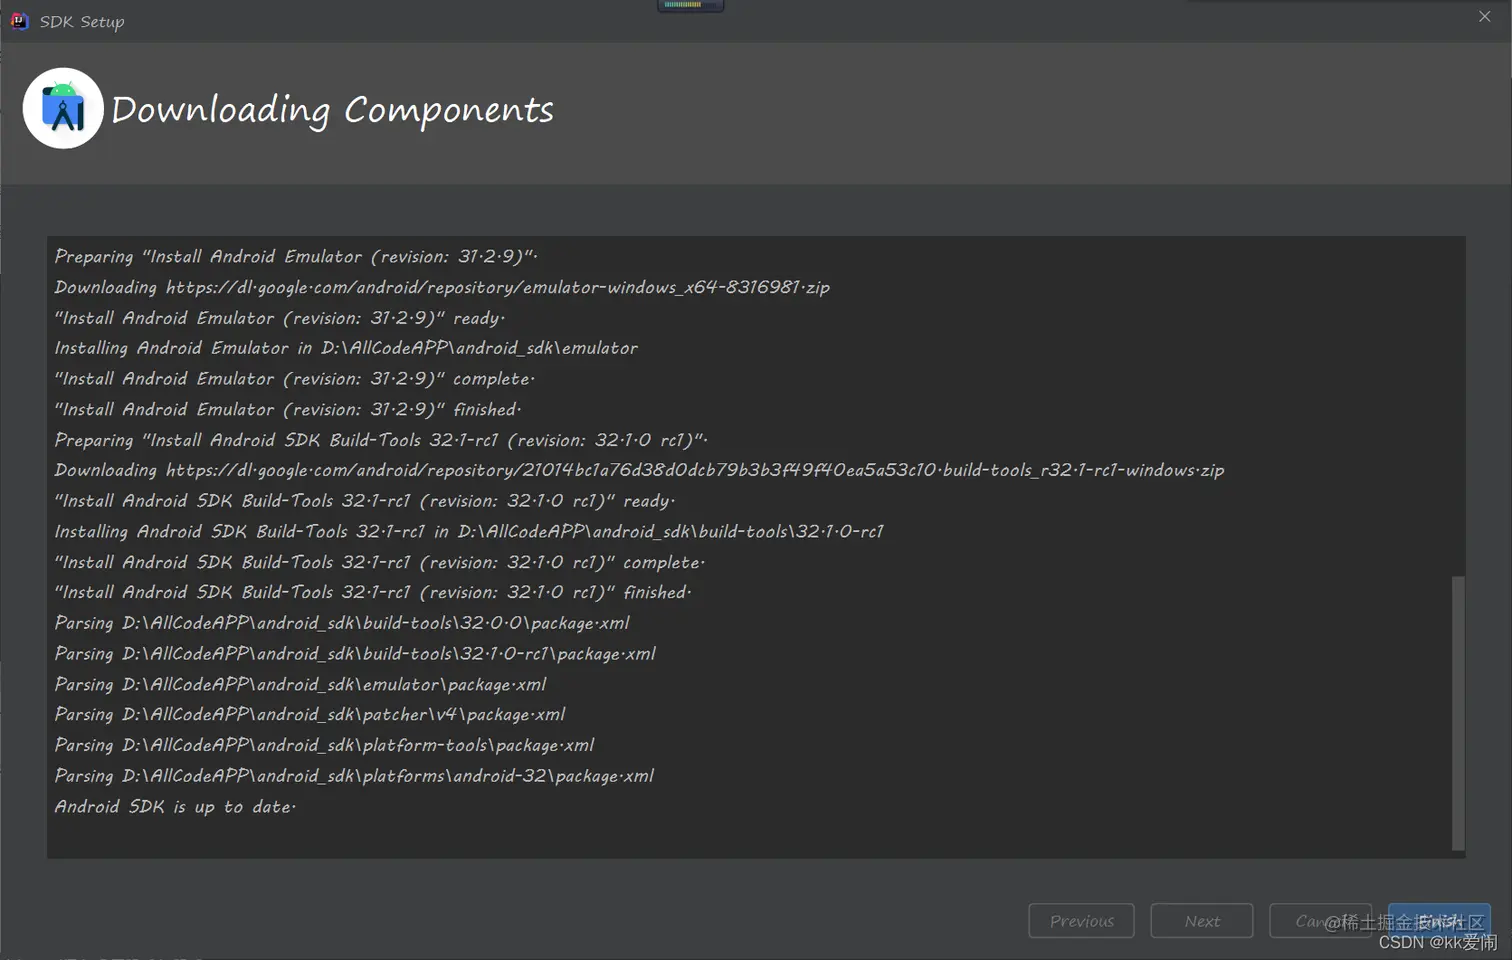The image size is (1512, 960).
Task: Click line 'Preparing "Install Android Emulator (revision: 31.2.9)"'
Action: click(296, 257)
